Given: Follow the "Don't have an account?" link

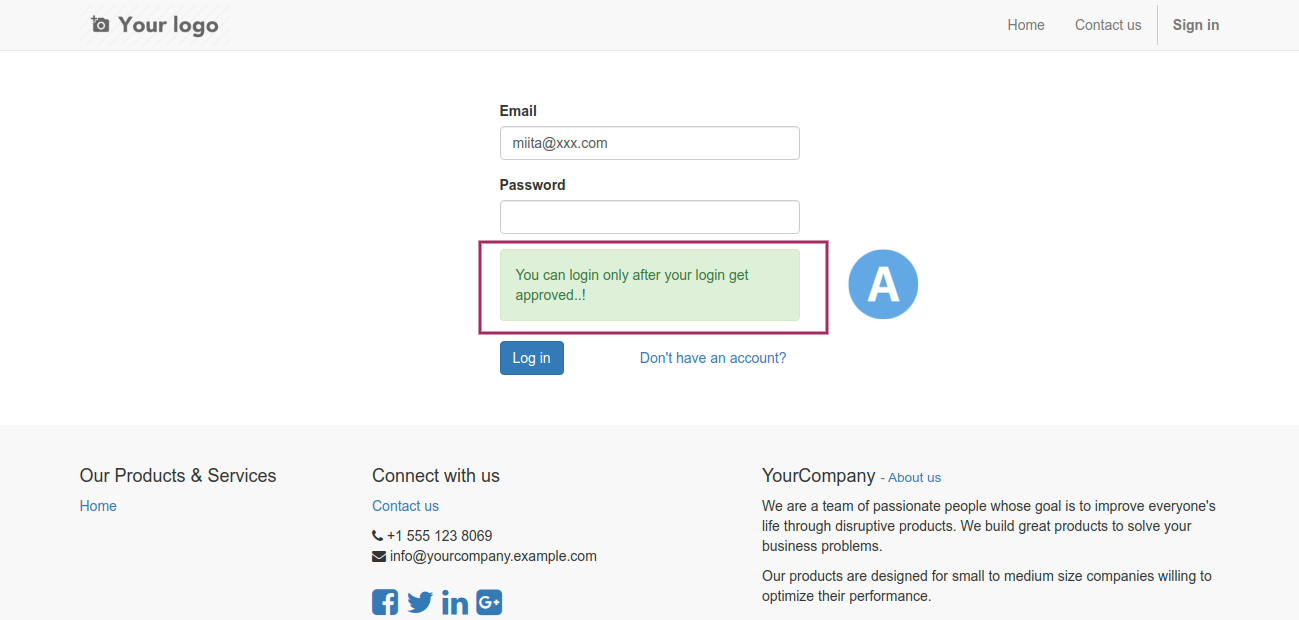Looking at the screenshot, I should (713, 358).
